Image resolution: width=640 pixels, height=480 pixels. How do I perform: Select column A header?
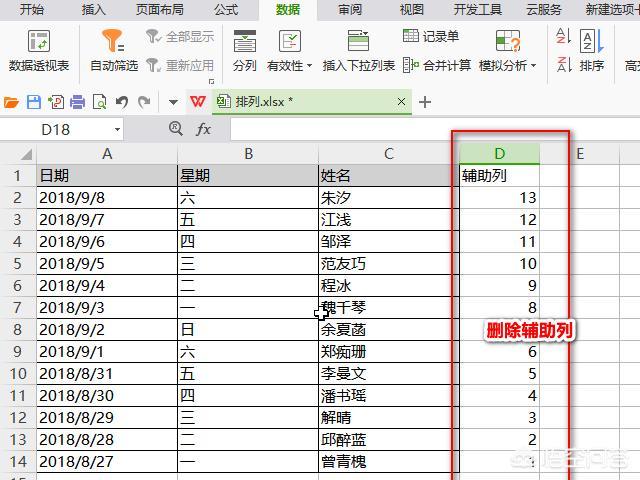coord(107,154)
